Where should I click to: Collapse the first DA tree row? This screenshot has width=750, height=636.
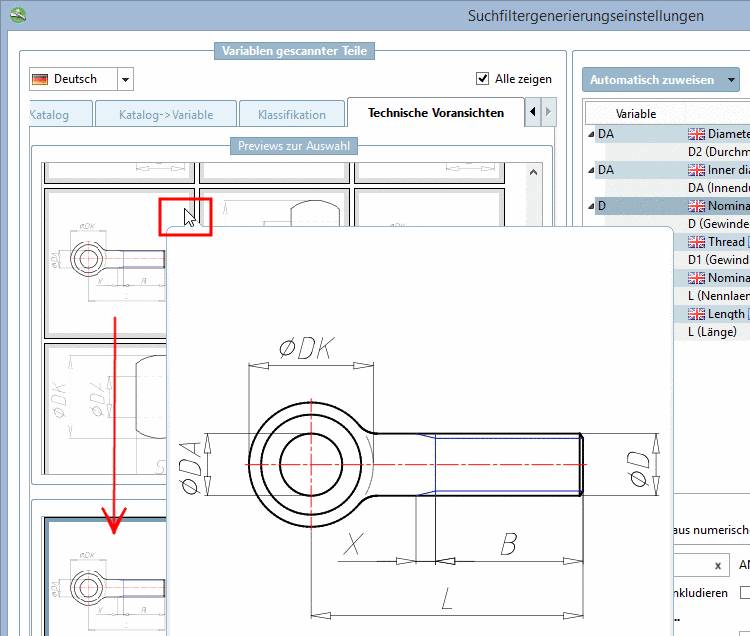click(x=591, y=134)
